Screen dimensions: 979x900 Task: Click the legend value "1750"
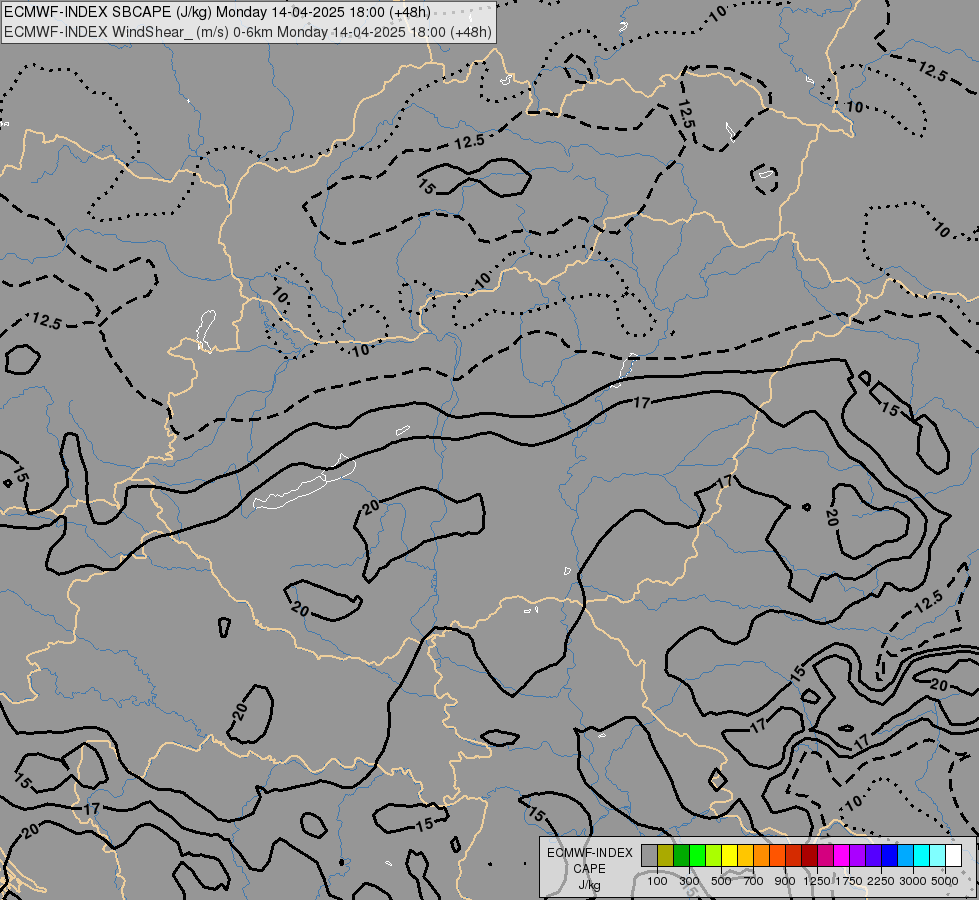click(849, 881)
